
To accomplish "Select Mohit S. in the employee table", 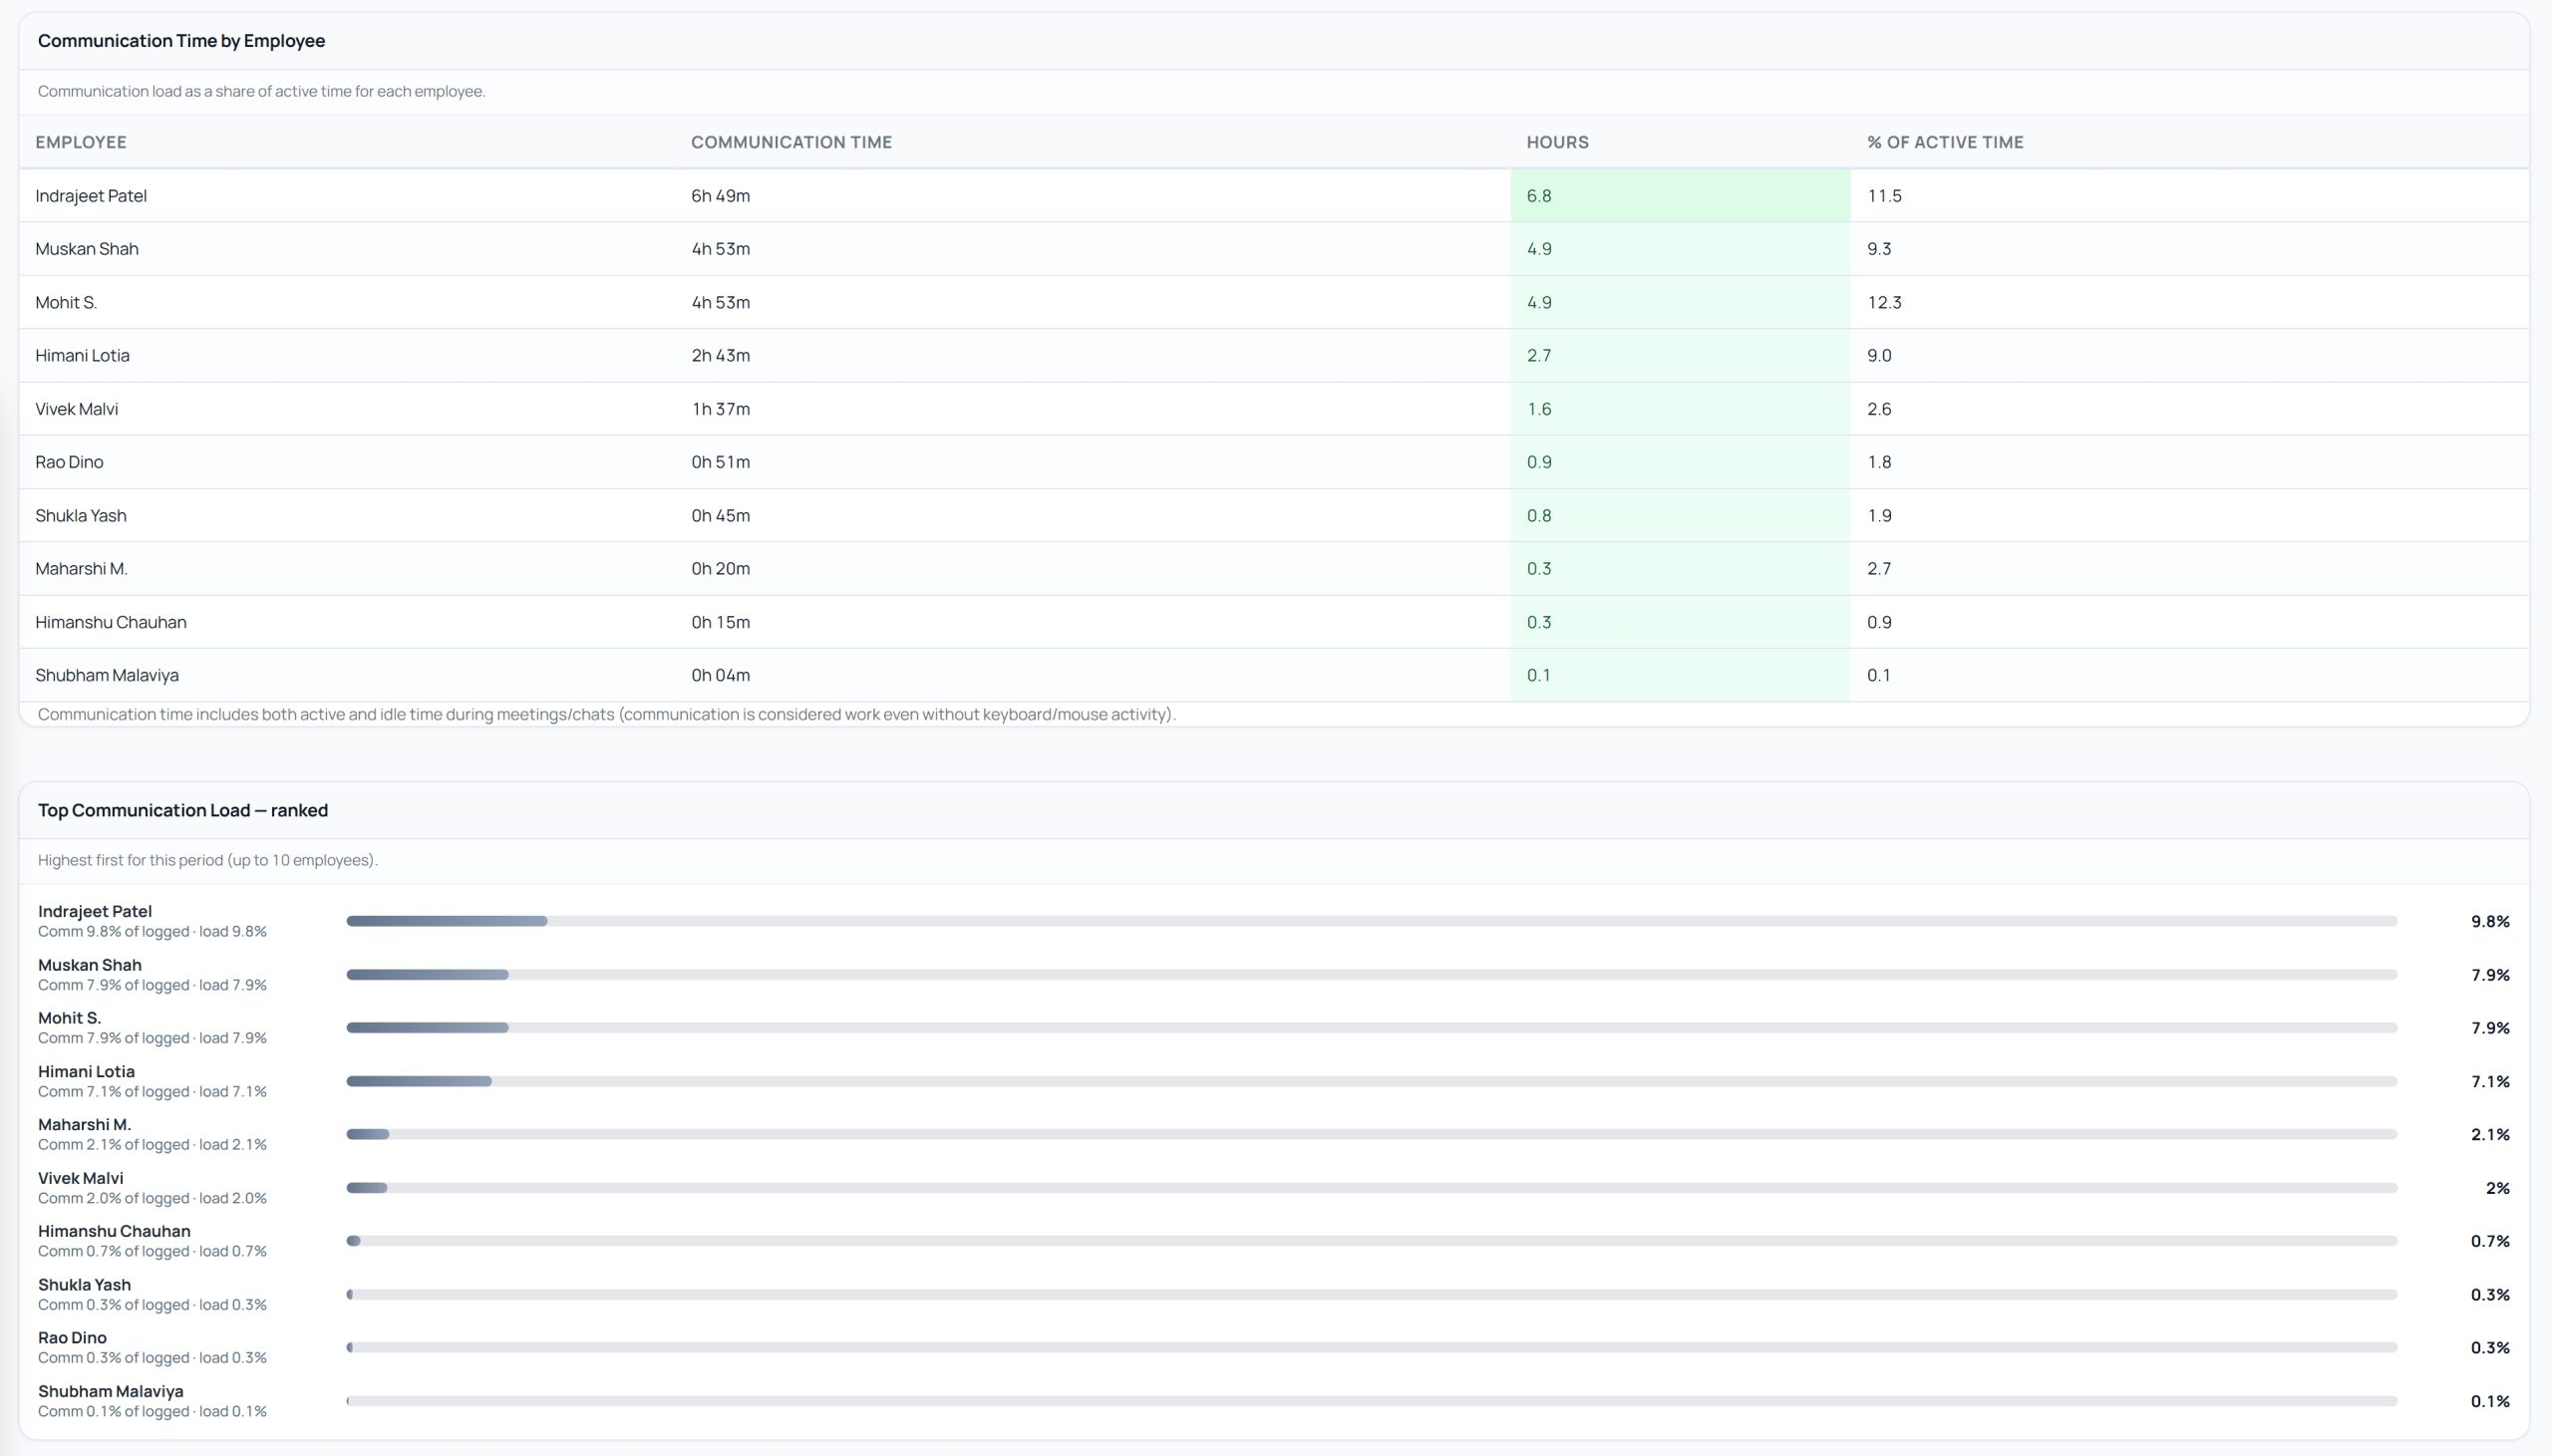I will (66, 302).
